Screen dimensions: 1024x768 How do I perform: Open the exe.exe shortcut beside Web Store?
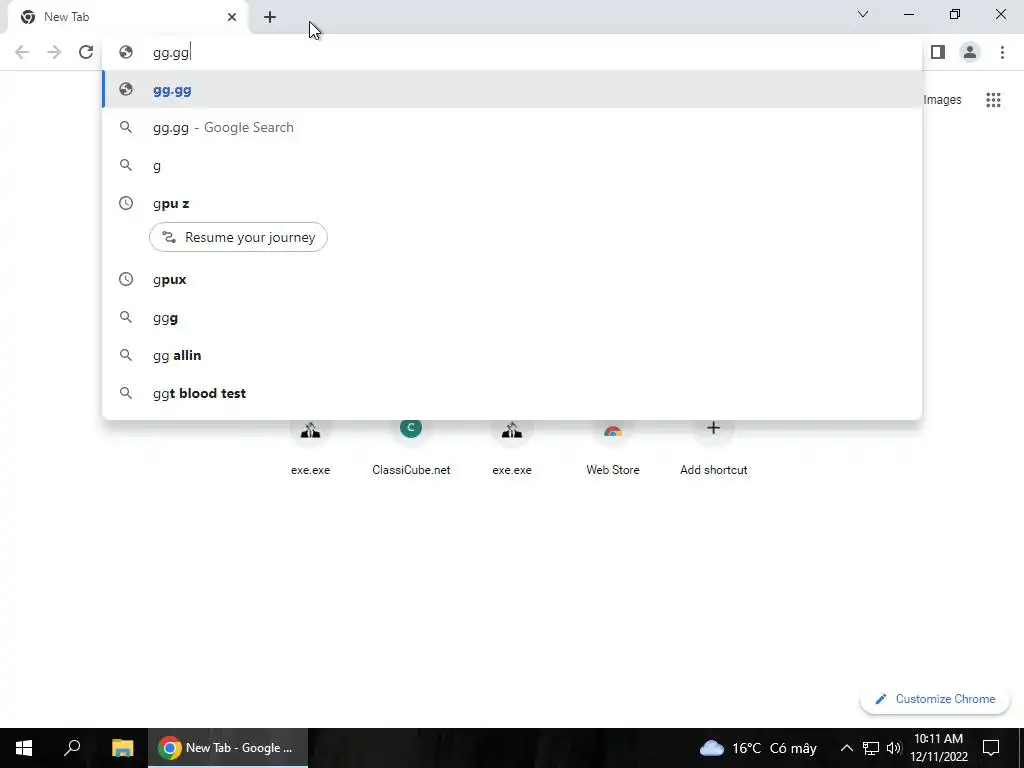point(512,447)
